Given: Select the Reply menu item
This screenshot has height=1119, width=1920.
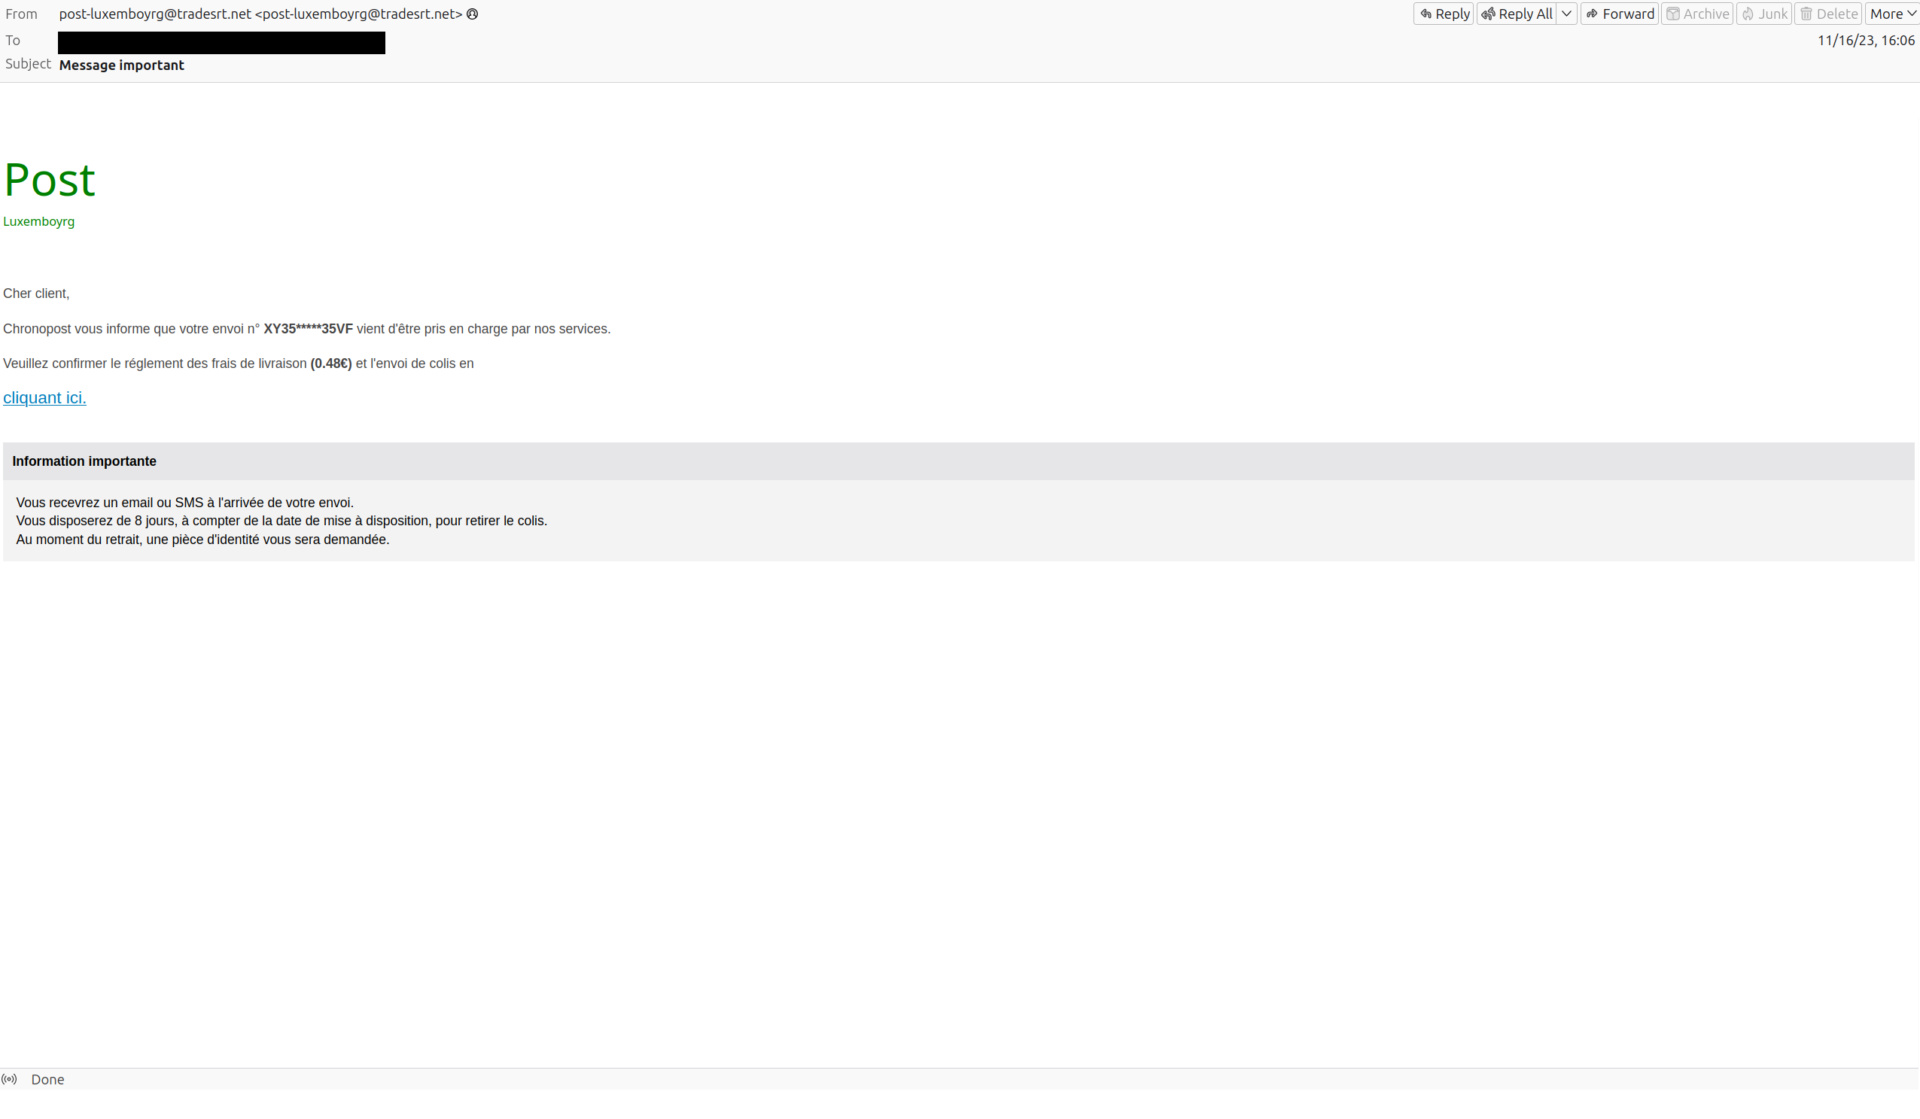Looking at the screenshot, I should 1443,13.
